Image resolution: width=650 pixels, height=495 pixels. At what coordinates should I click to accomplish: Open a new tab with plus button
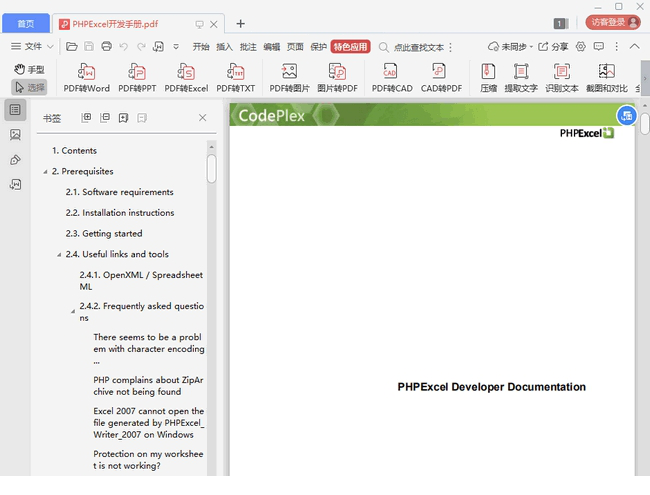tap(240, 24)
